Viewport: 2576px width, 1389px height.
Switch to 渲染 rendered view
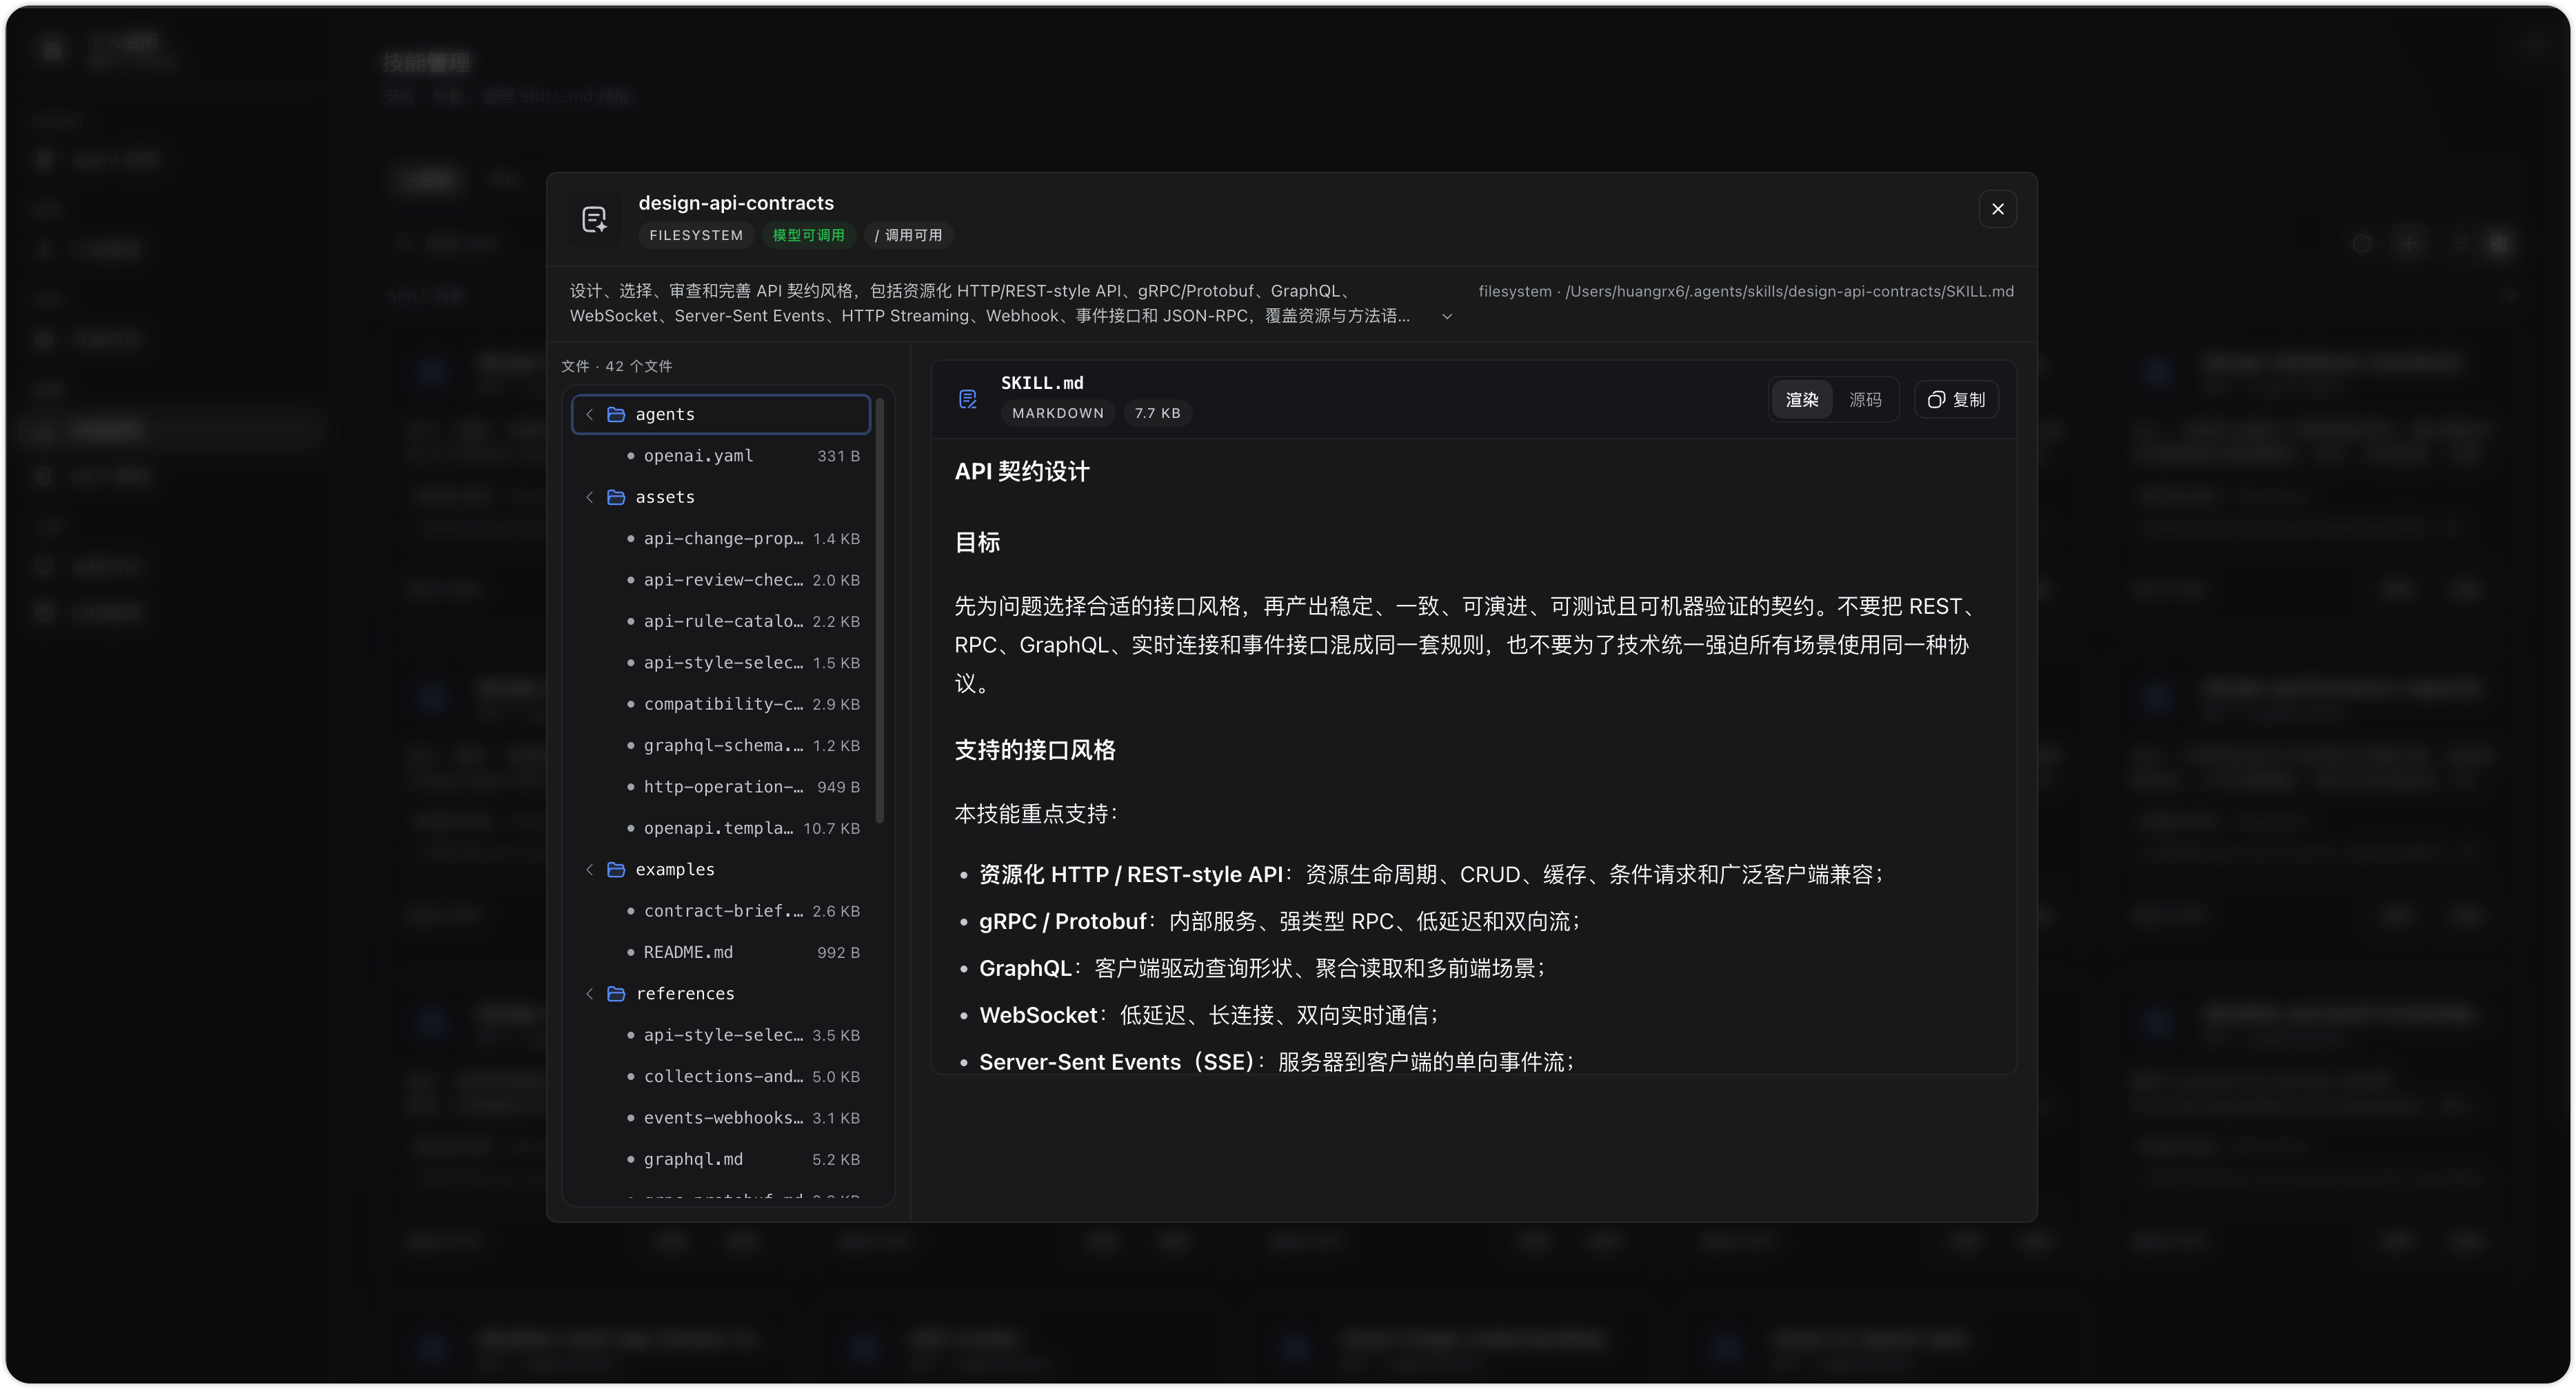pos(1802,400)
